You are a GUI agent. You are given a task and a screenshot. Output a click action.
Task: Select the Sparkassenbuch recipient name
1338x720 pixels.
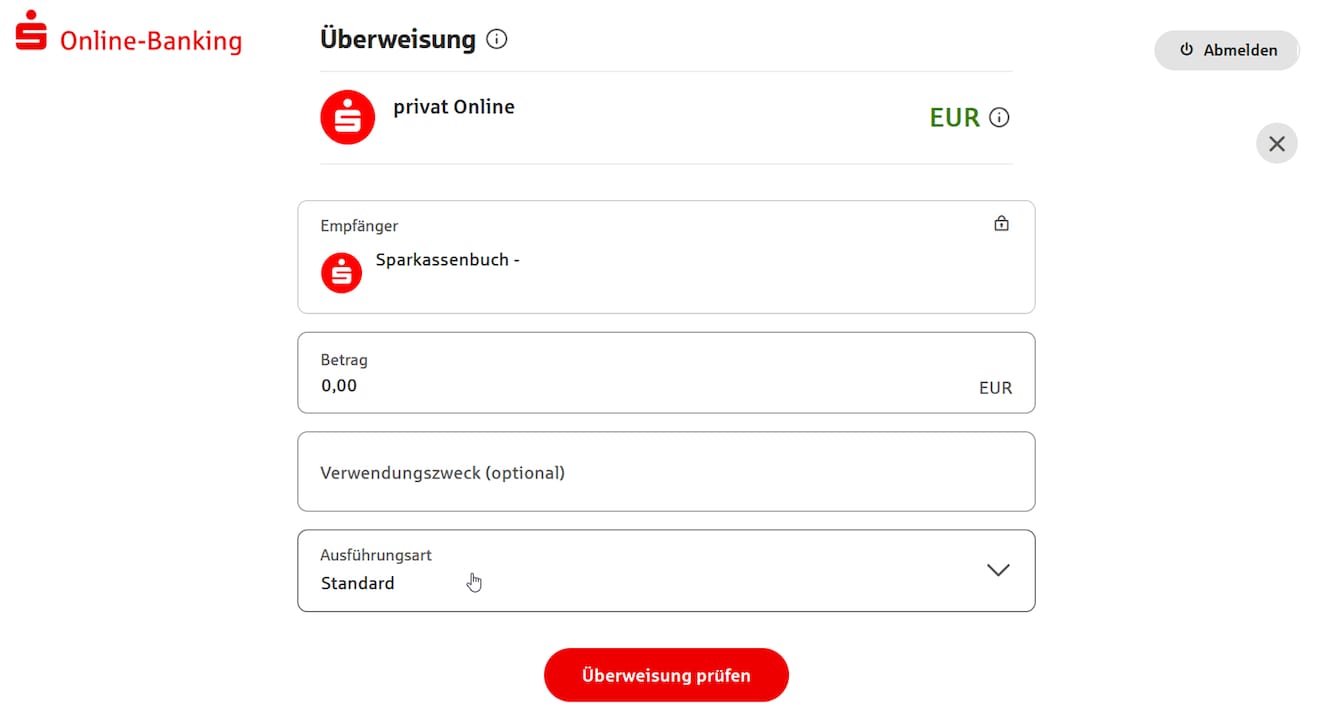(447, 259)
